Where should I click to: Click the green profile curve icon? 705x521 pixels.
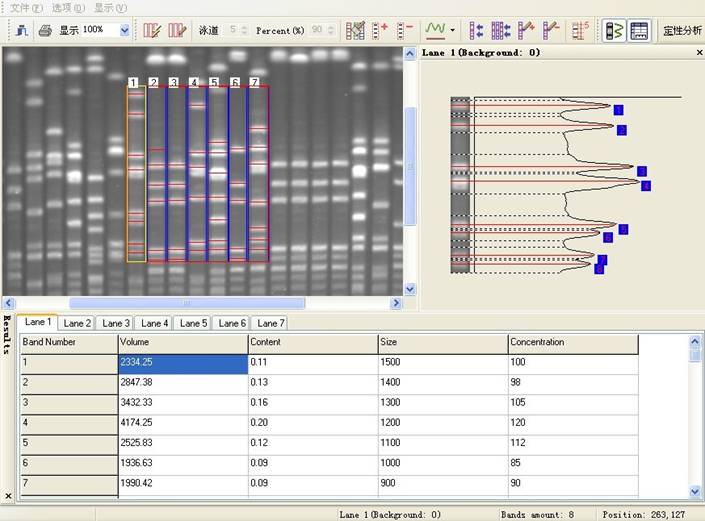[435, 30]
